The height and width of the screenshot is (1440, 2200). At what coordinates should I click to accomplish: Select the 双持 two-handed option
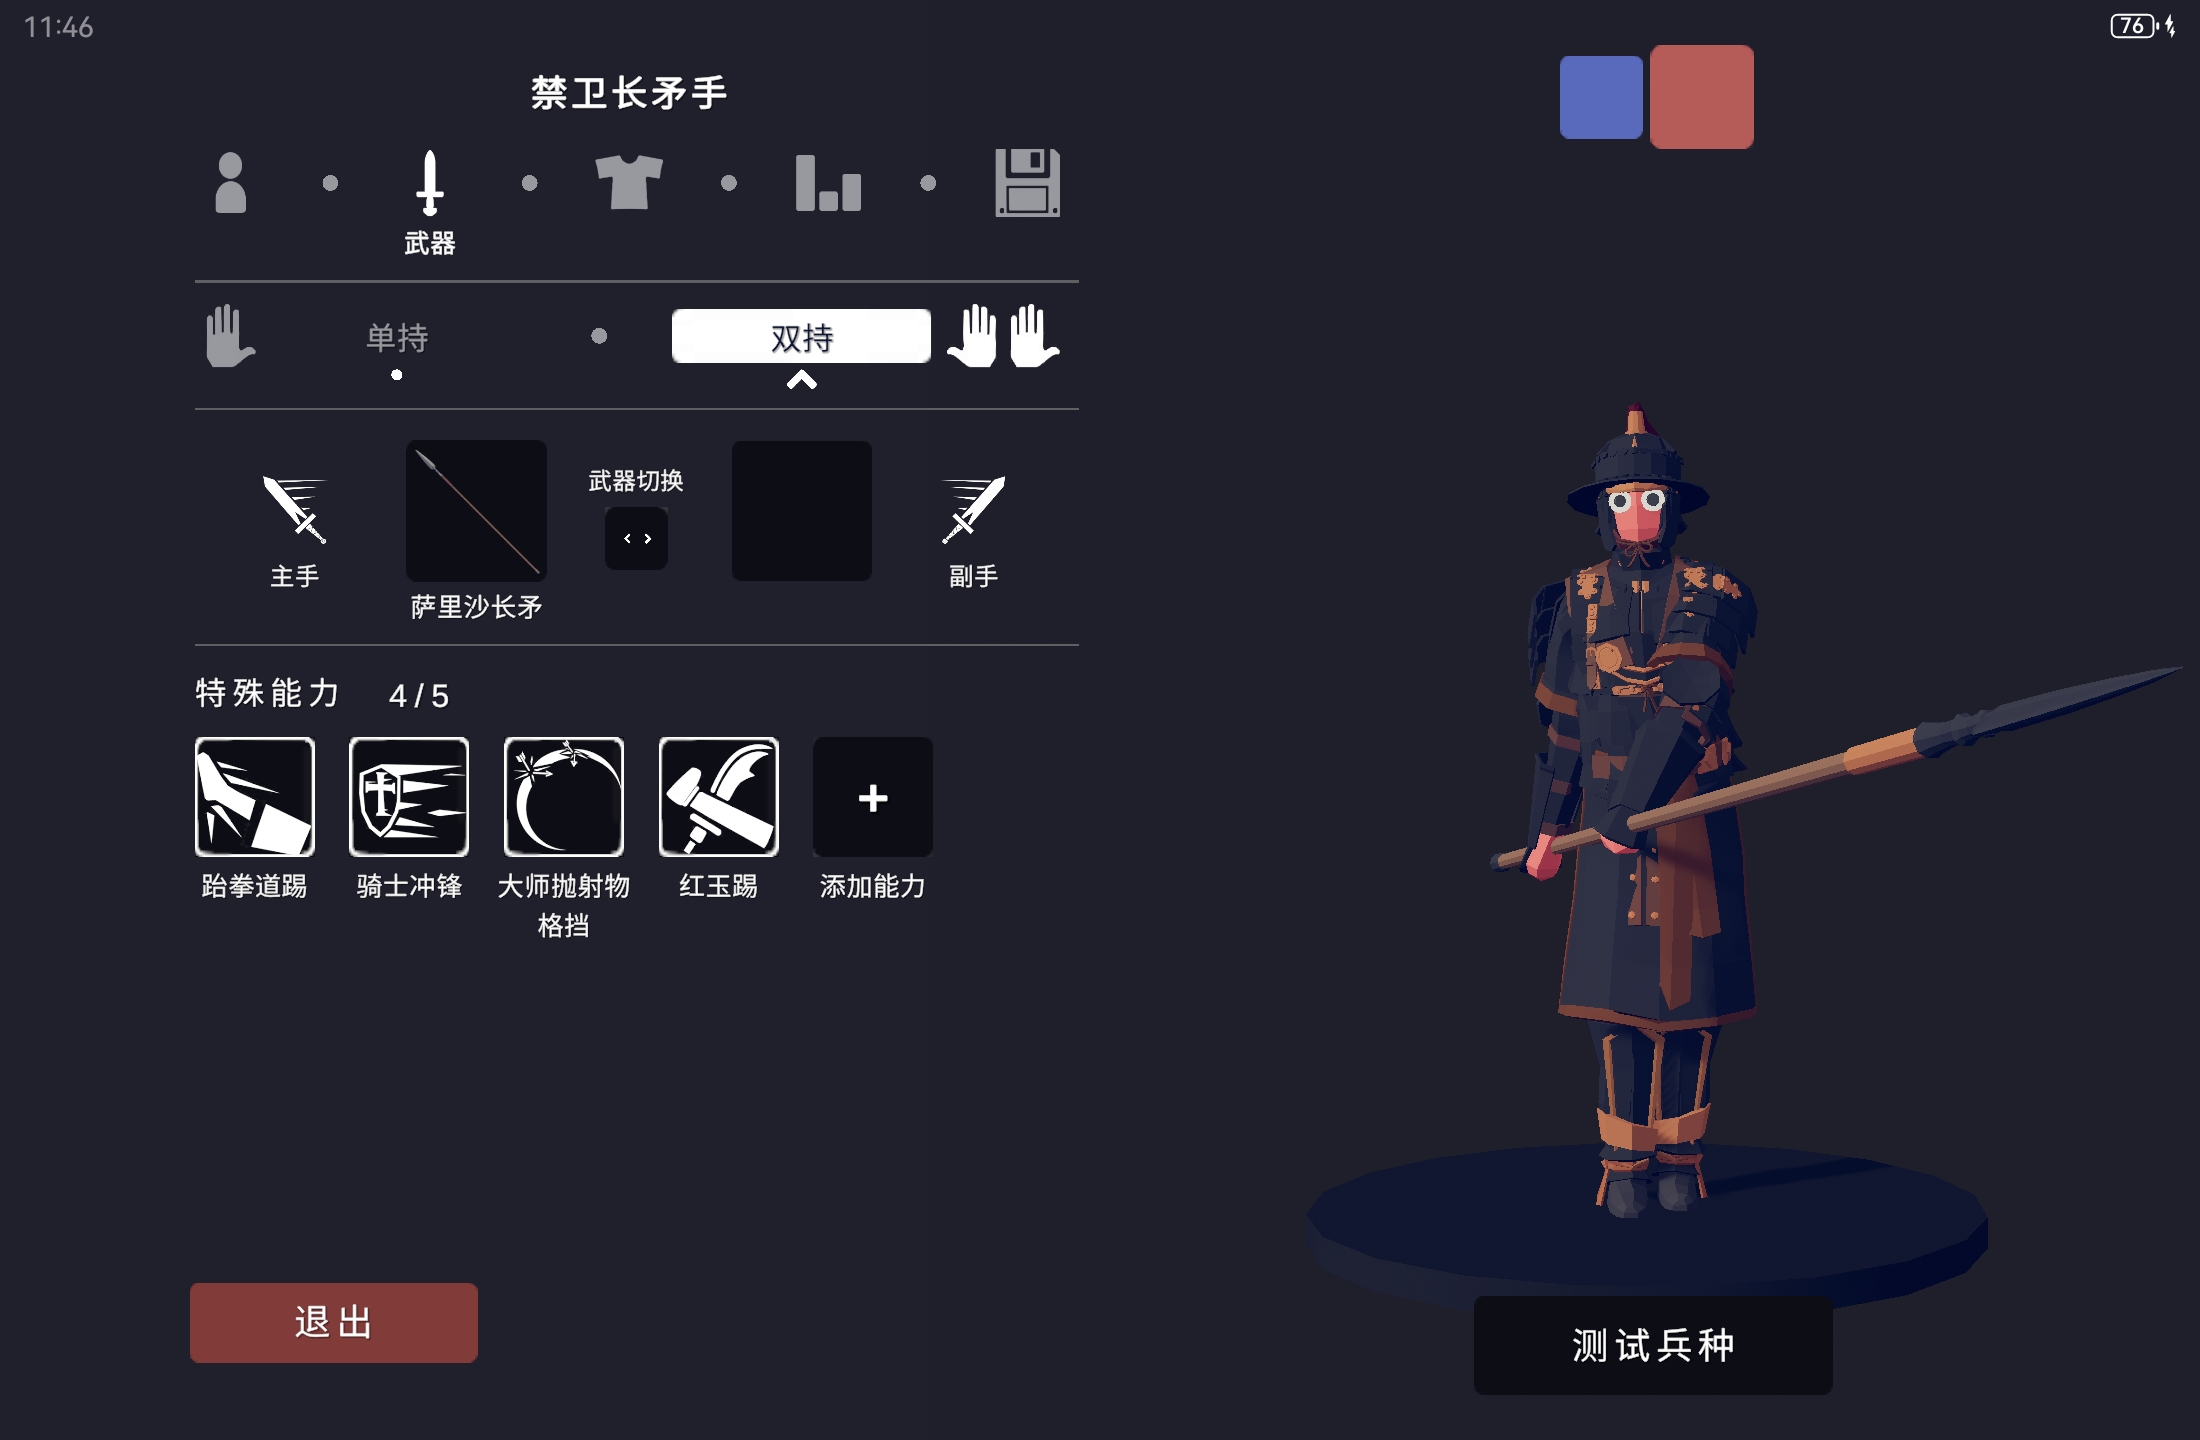pos(801,336)
